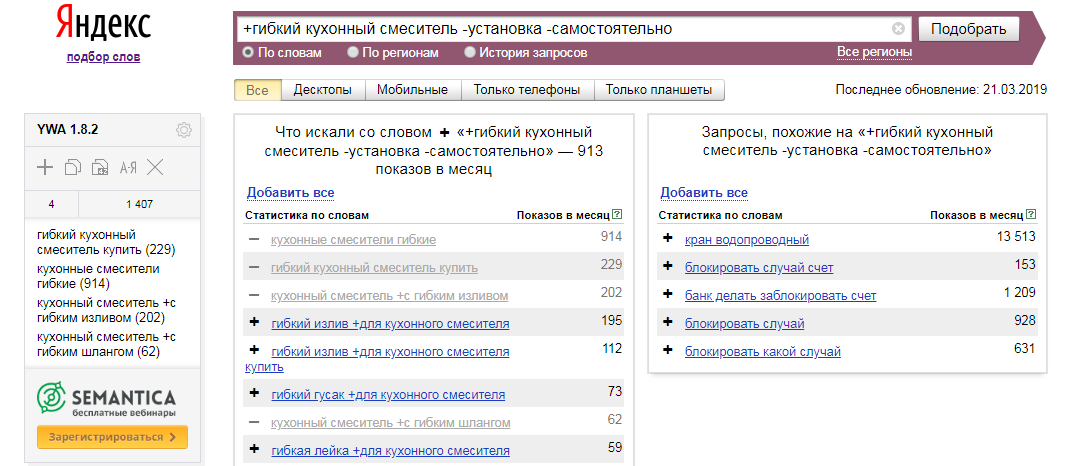Select the 'По словам' radio button
Image resolution: width=1068 pixels, height=466 pixels.
[248, 52]
